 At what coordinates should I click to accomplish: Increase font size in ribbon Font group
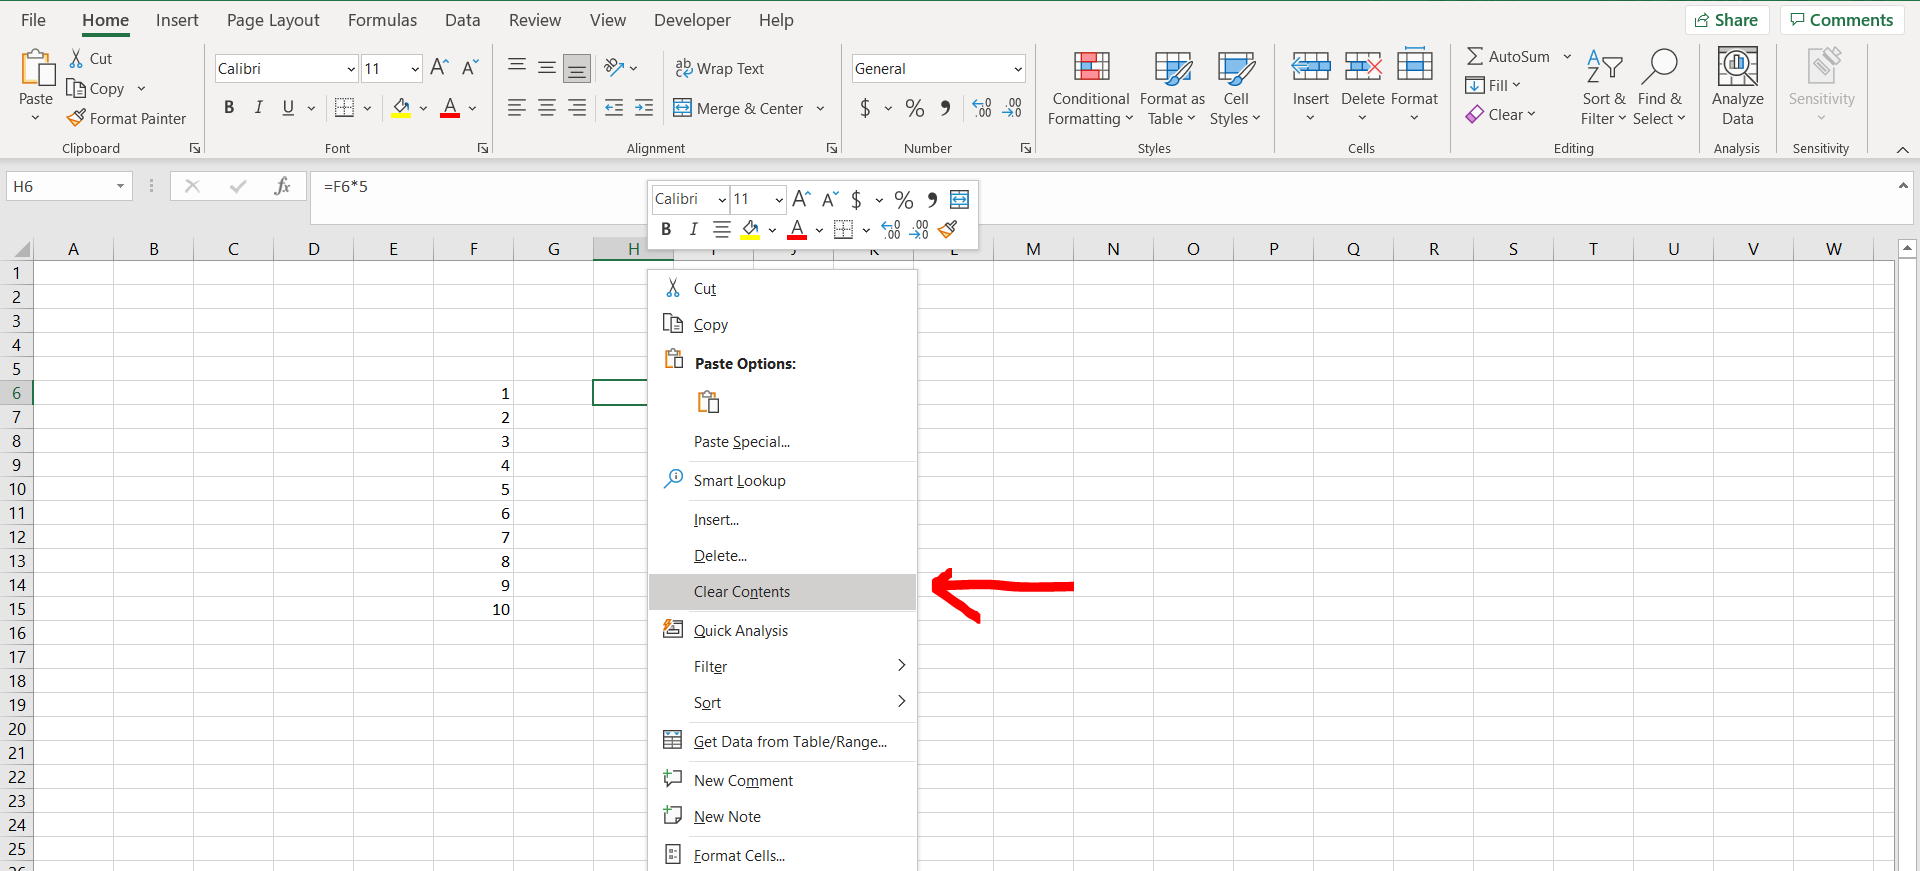coord(439,68)
